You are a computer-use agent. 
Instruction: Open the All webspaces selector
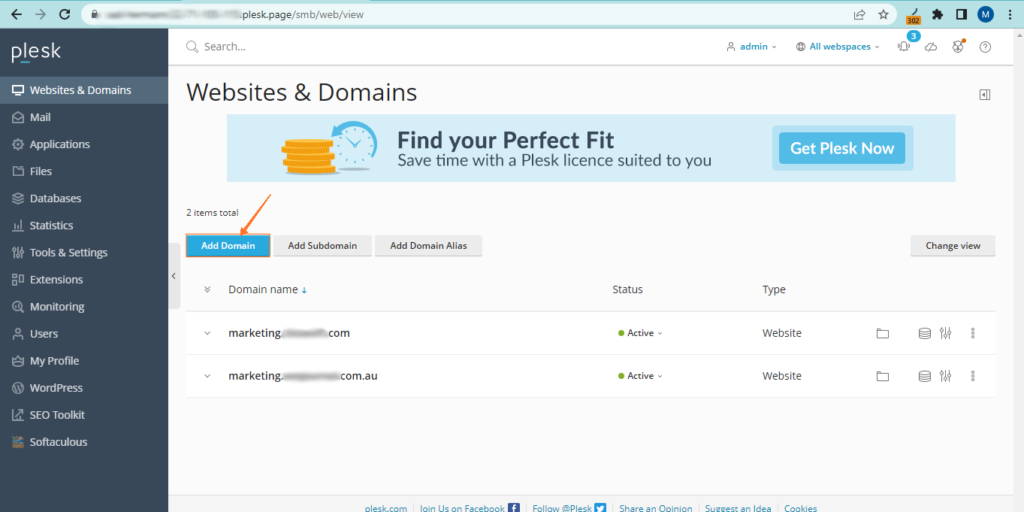pyautogui.click(x=838, y=47)
